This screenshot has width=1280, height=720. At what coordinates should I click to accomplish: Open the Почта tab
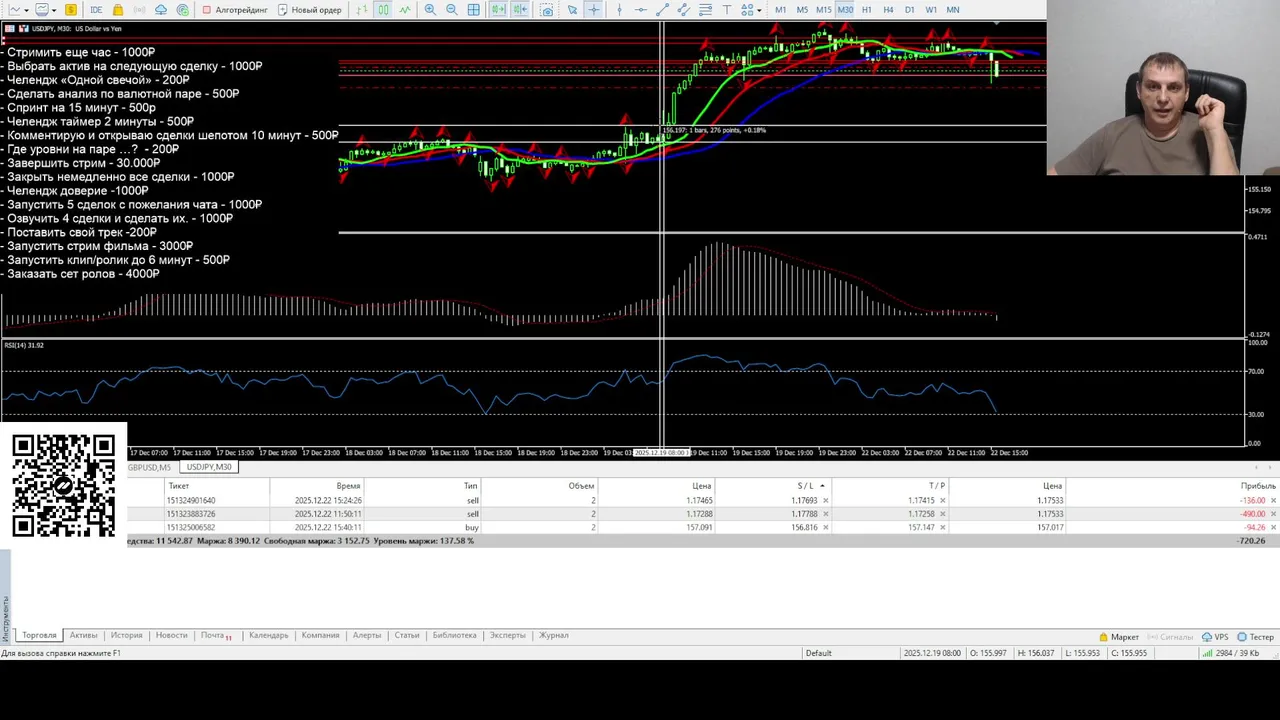216,636
